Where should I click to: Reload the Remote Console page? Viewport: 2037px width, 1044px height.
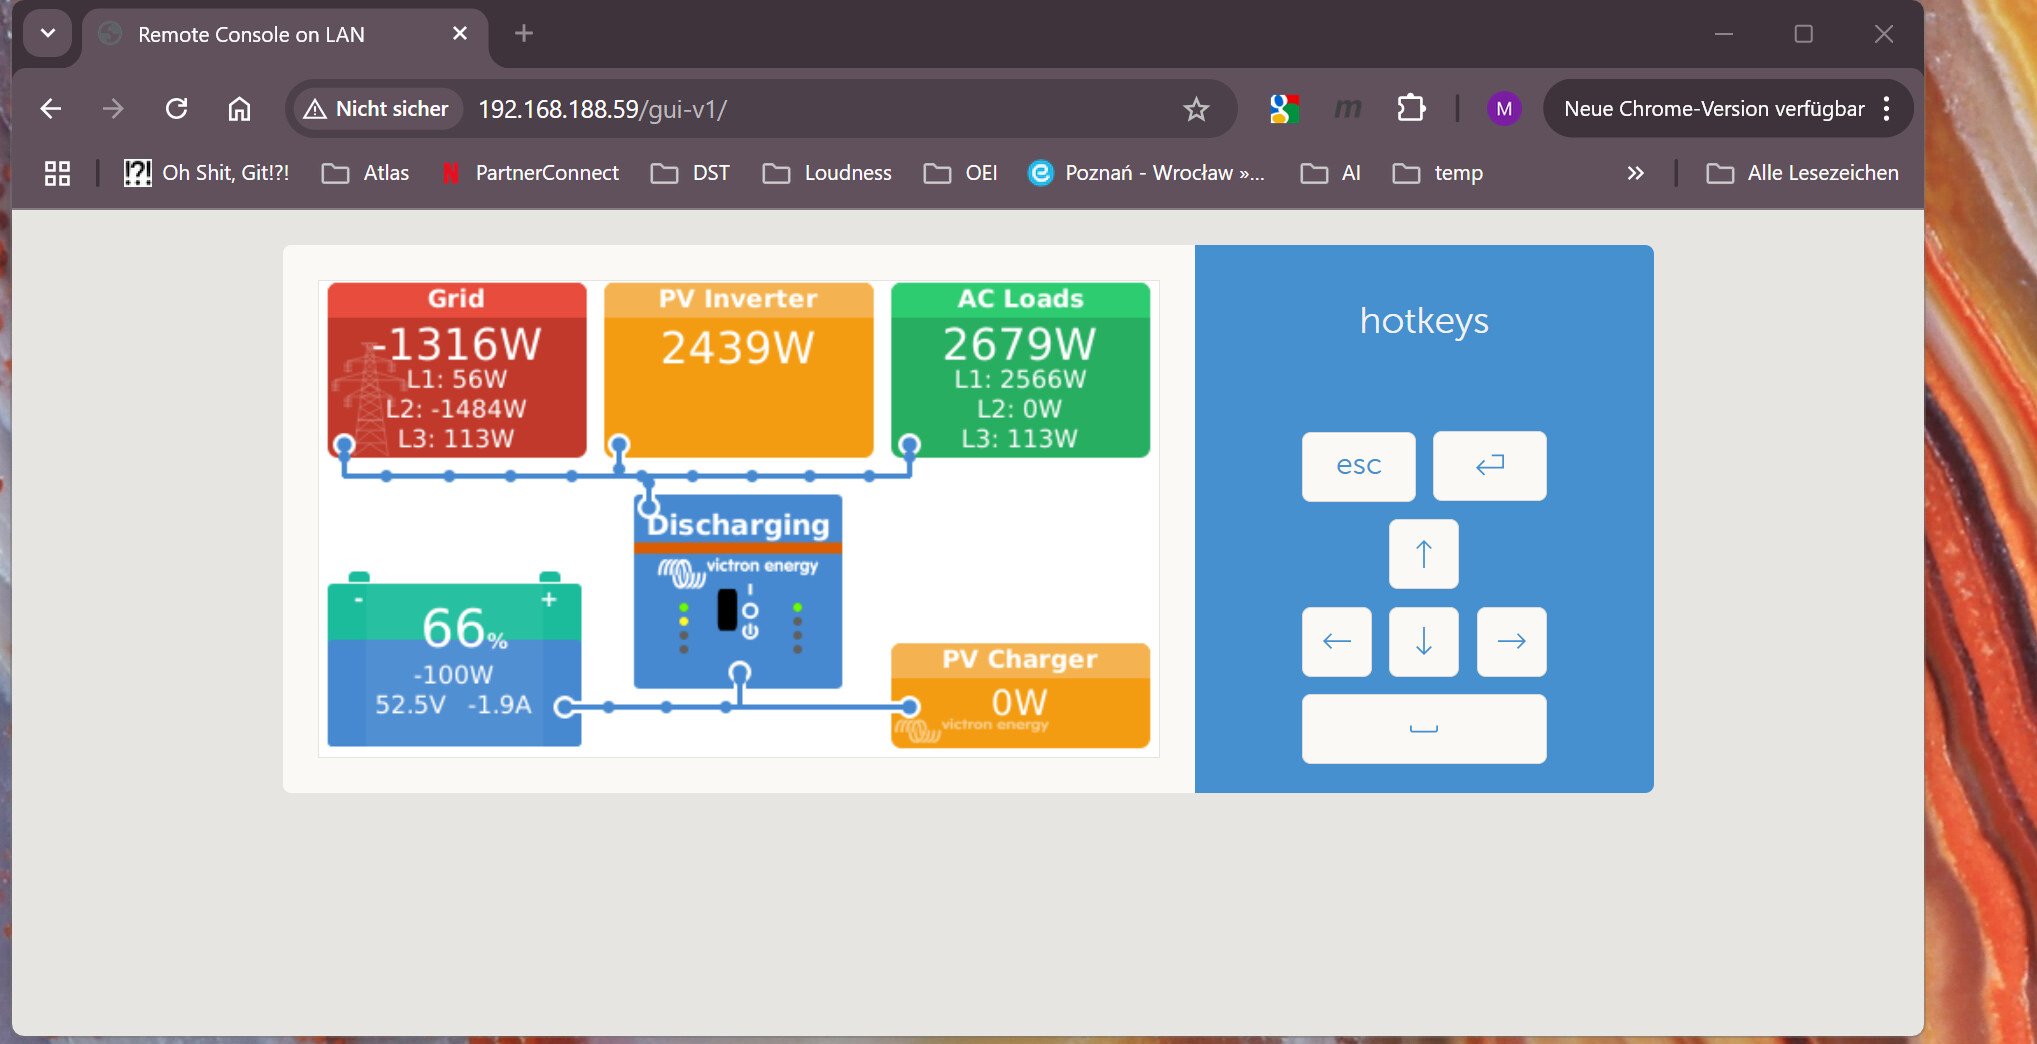click(177, 109)
